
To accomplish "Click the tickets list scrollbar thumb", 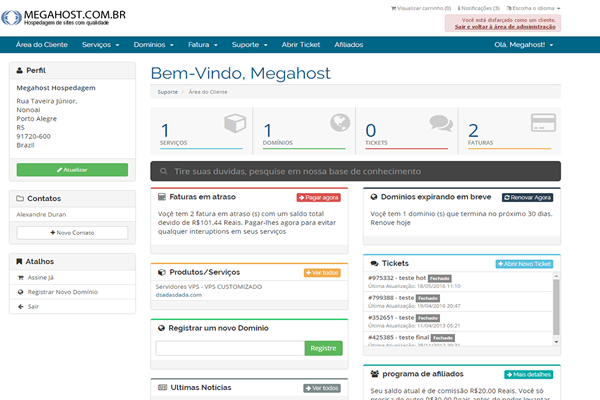I will [x=556, y=307].
